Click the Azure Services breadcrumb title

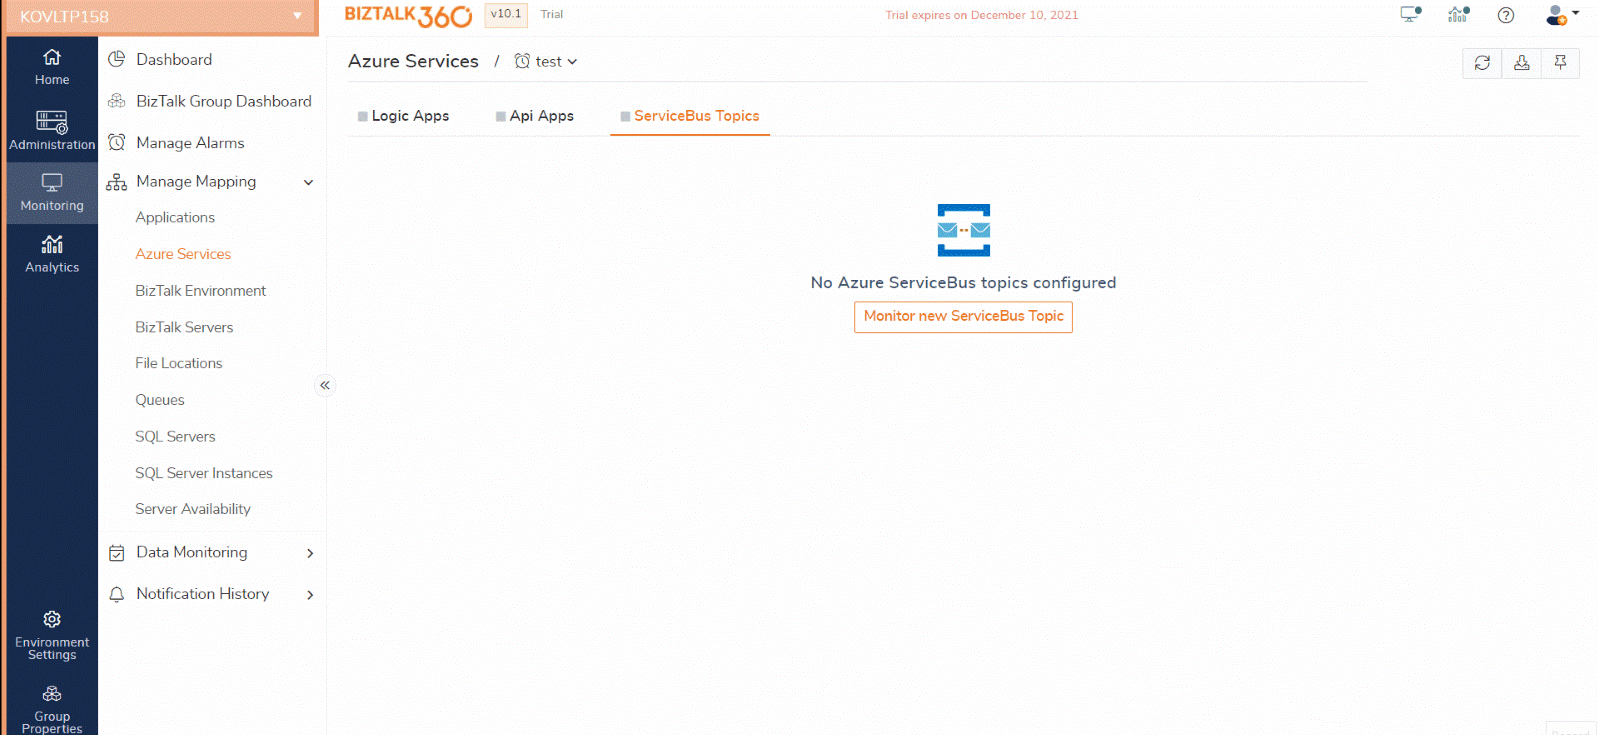(413, 61)
